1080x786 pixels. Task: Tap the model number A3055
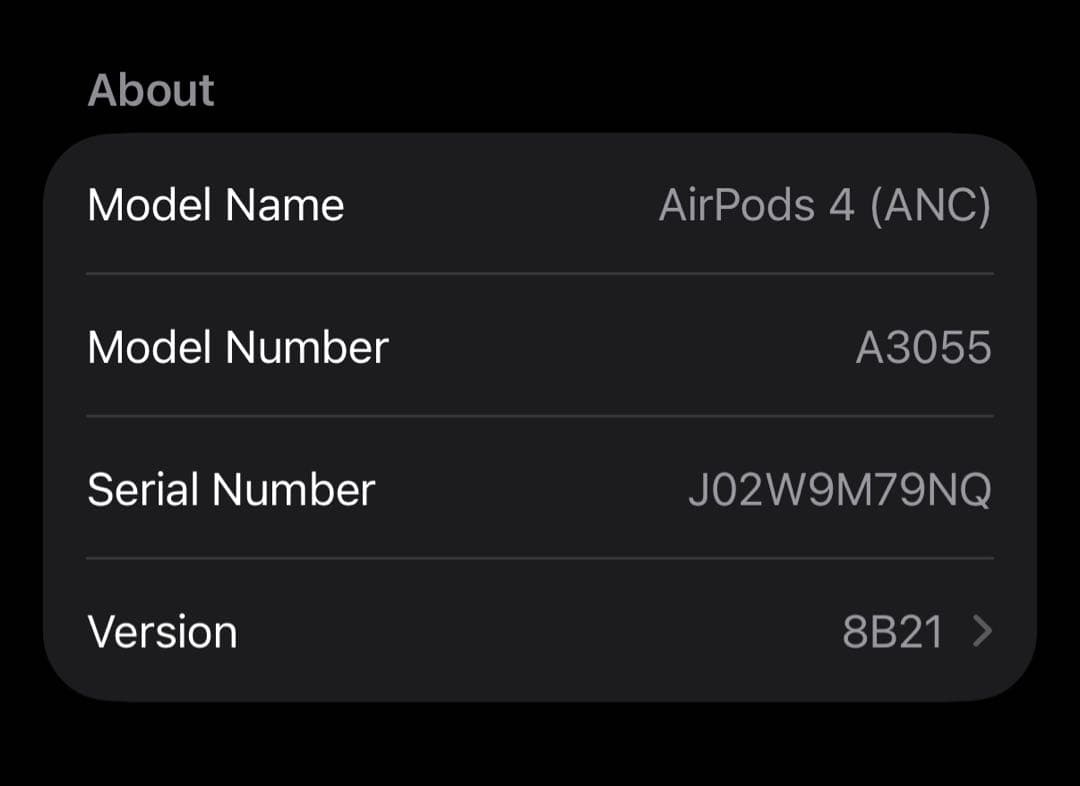924,347
